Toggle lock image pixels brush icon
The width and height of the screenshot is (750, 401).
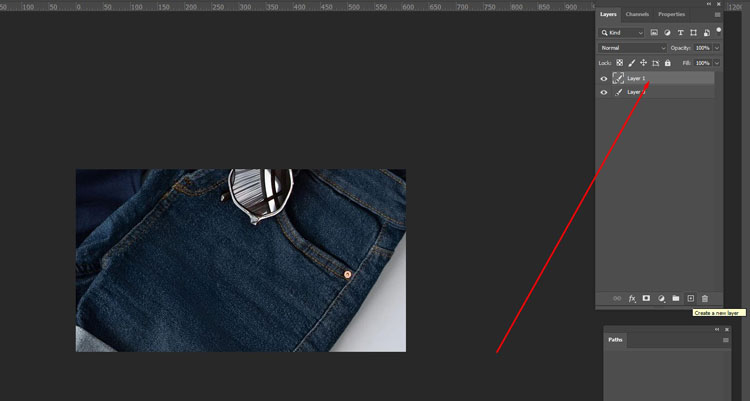coord(631,63)
